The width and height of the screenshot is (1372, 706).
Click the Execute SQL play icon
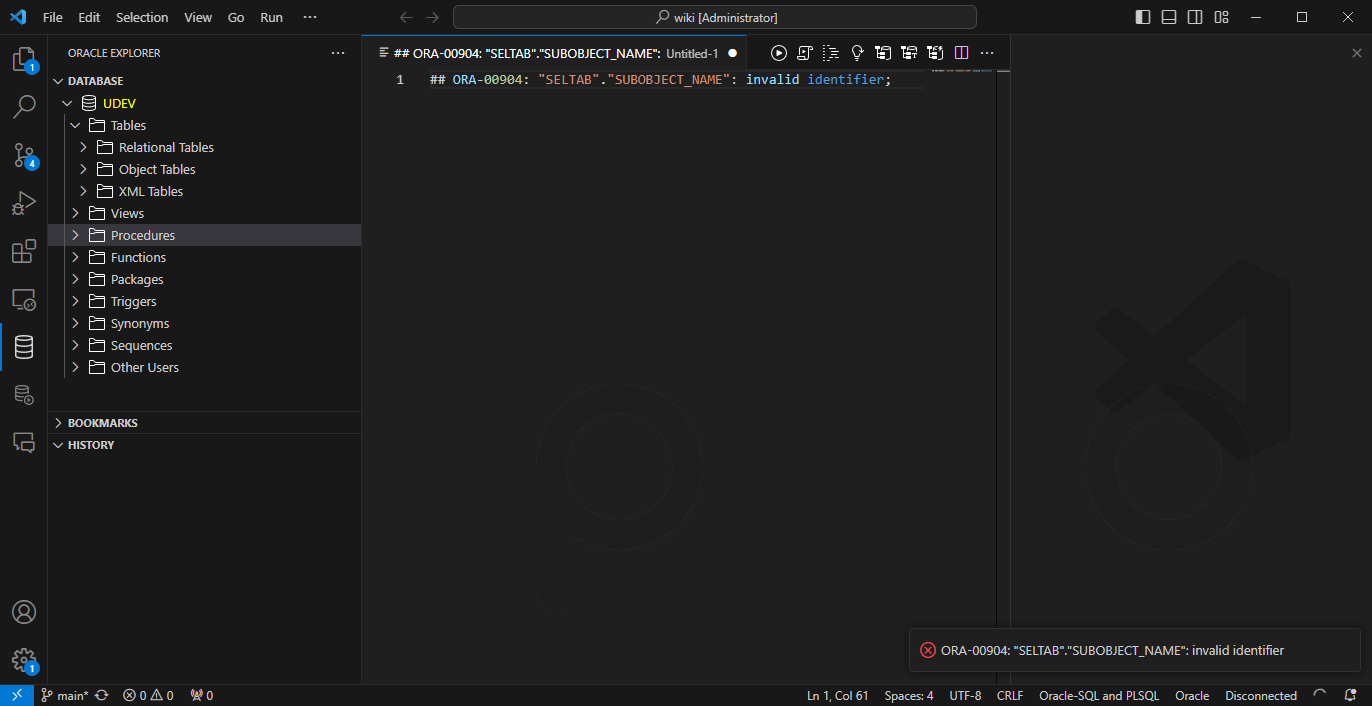click(x=779, y=53)
